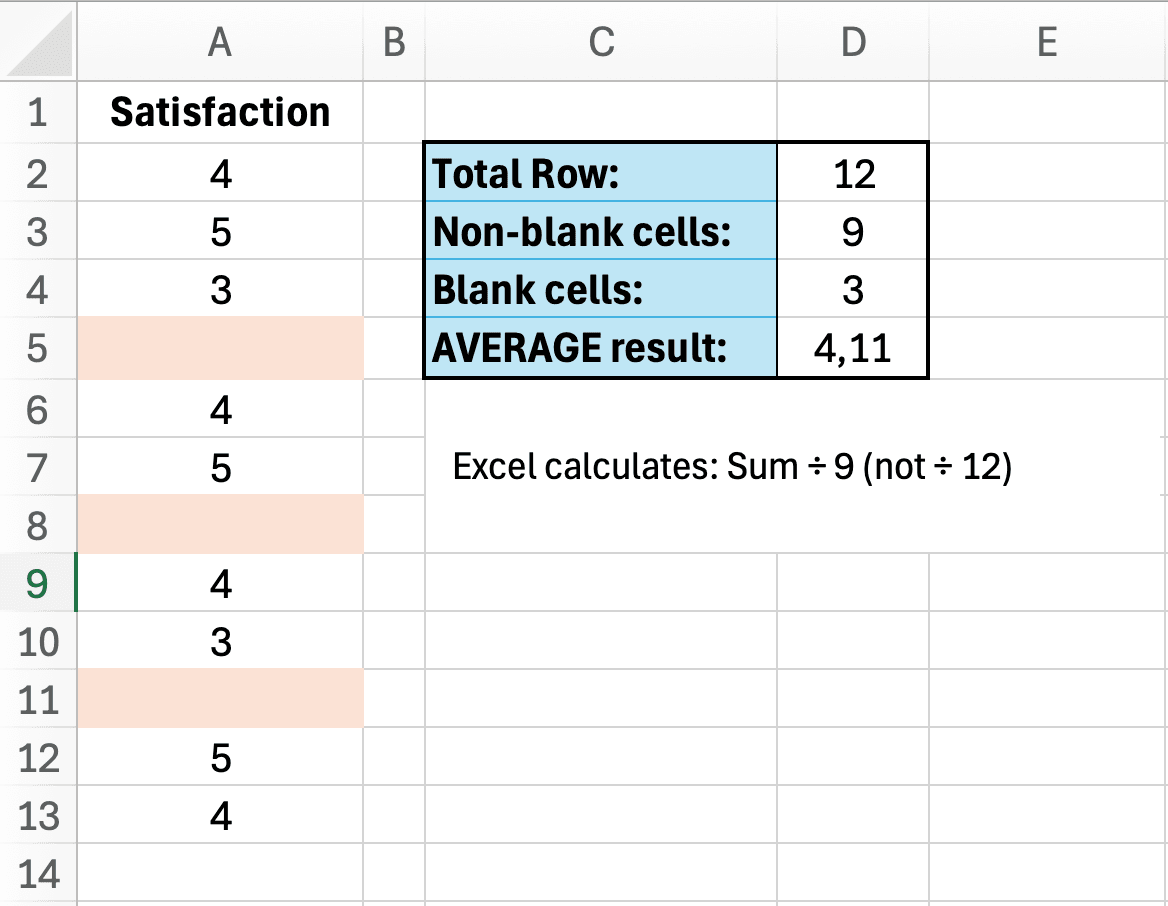Select the blank highlighted cell A8
Screen dimensions: 1168x906
220,525
